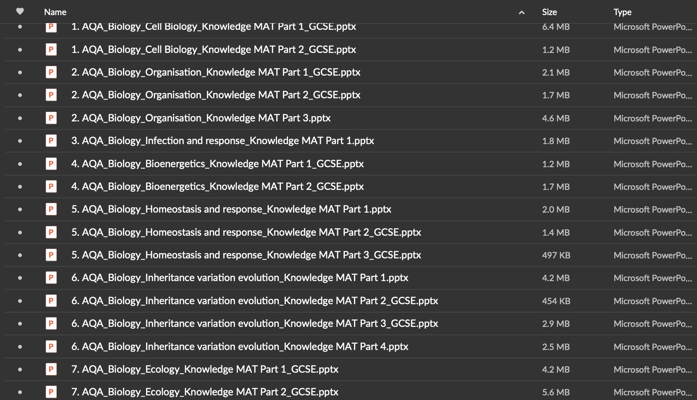Select file 7. AQA_Biology_Ecology Part 2_GCSE.pptx

coord(204,392)
